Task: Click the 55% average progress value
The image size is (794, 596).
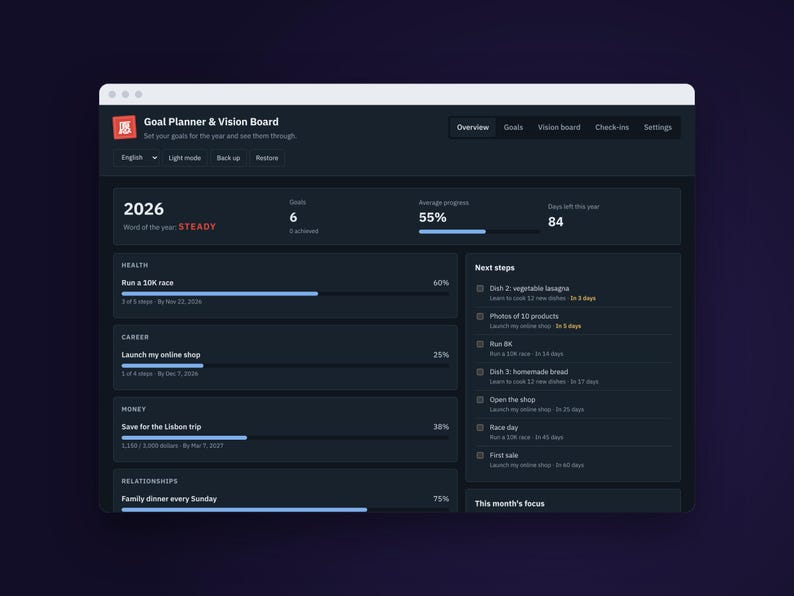Action: pyautogui.click(x=432, y=218)
